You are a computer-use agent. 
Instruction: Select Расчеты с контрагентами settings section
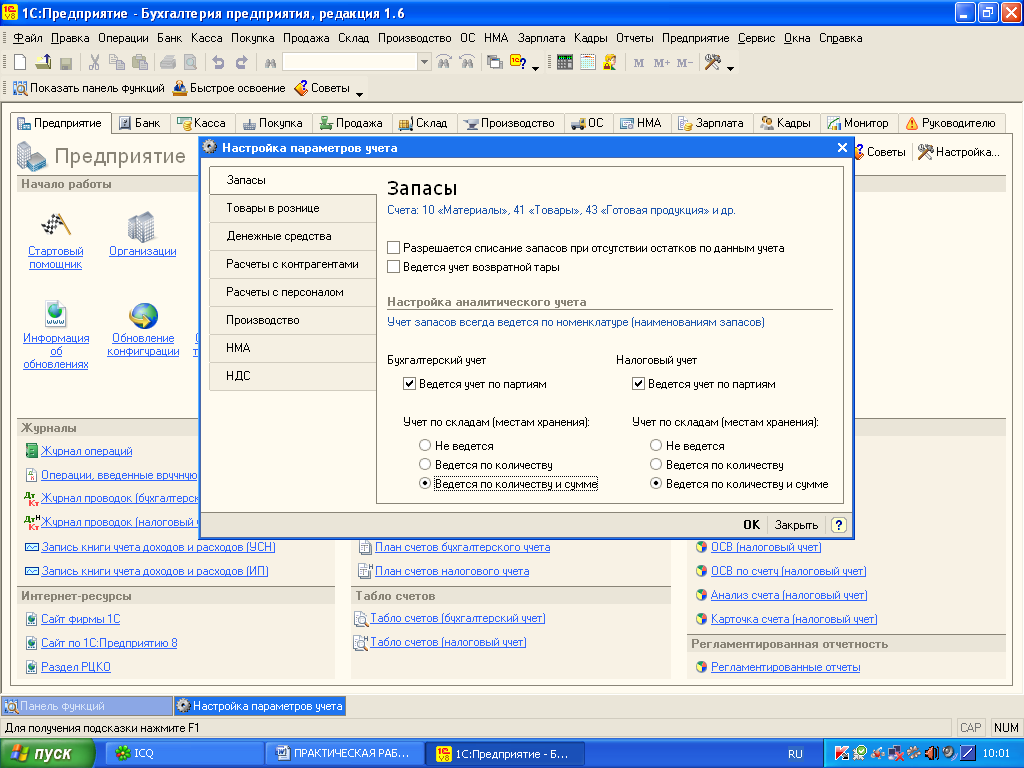pyautogui.click(x=293, y=264)
